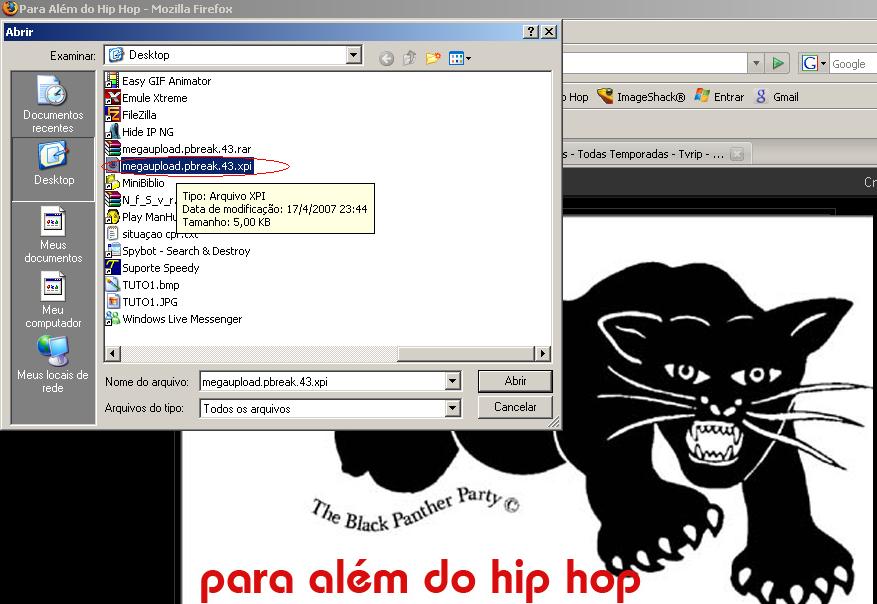Click the Abrir button
The image size is (877, 604).
[x=515, y=381]
